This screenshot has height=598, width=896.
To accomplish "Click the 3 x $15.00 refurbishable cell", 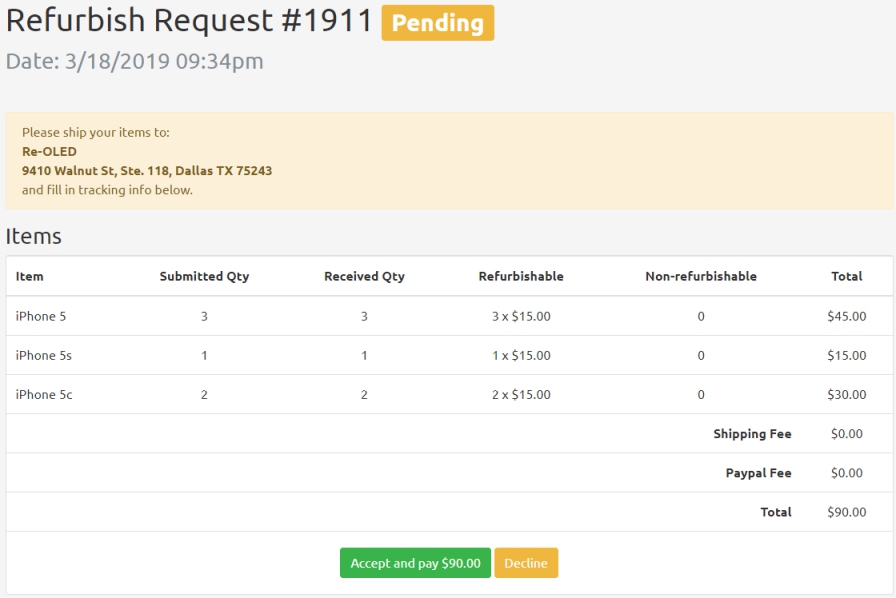I will [x=521, y=316].
